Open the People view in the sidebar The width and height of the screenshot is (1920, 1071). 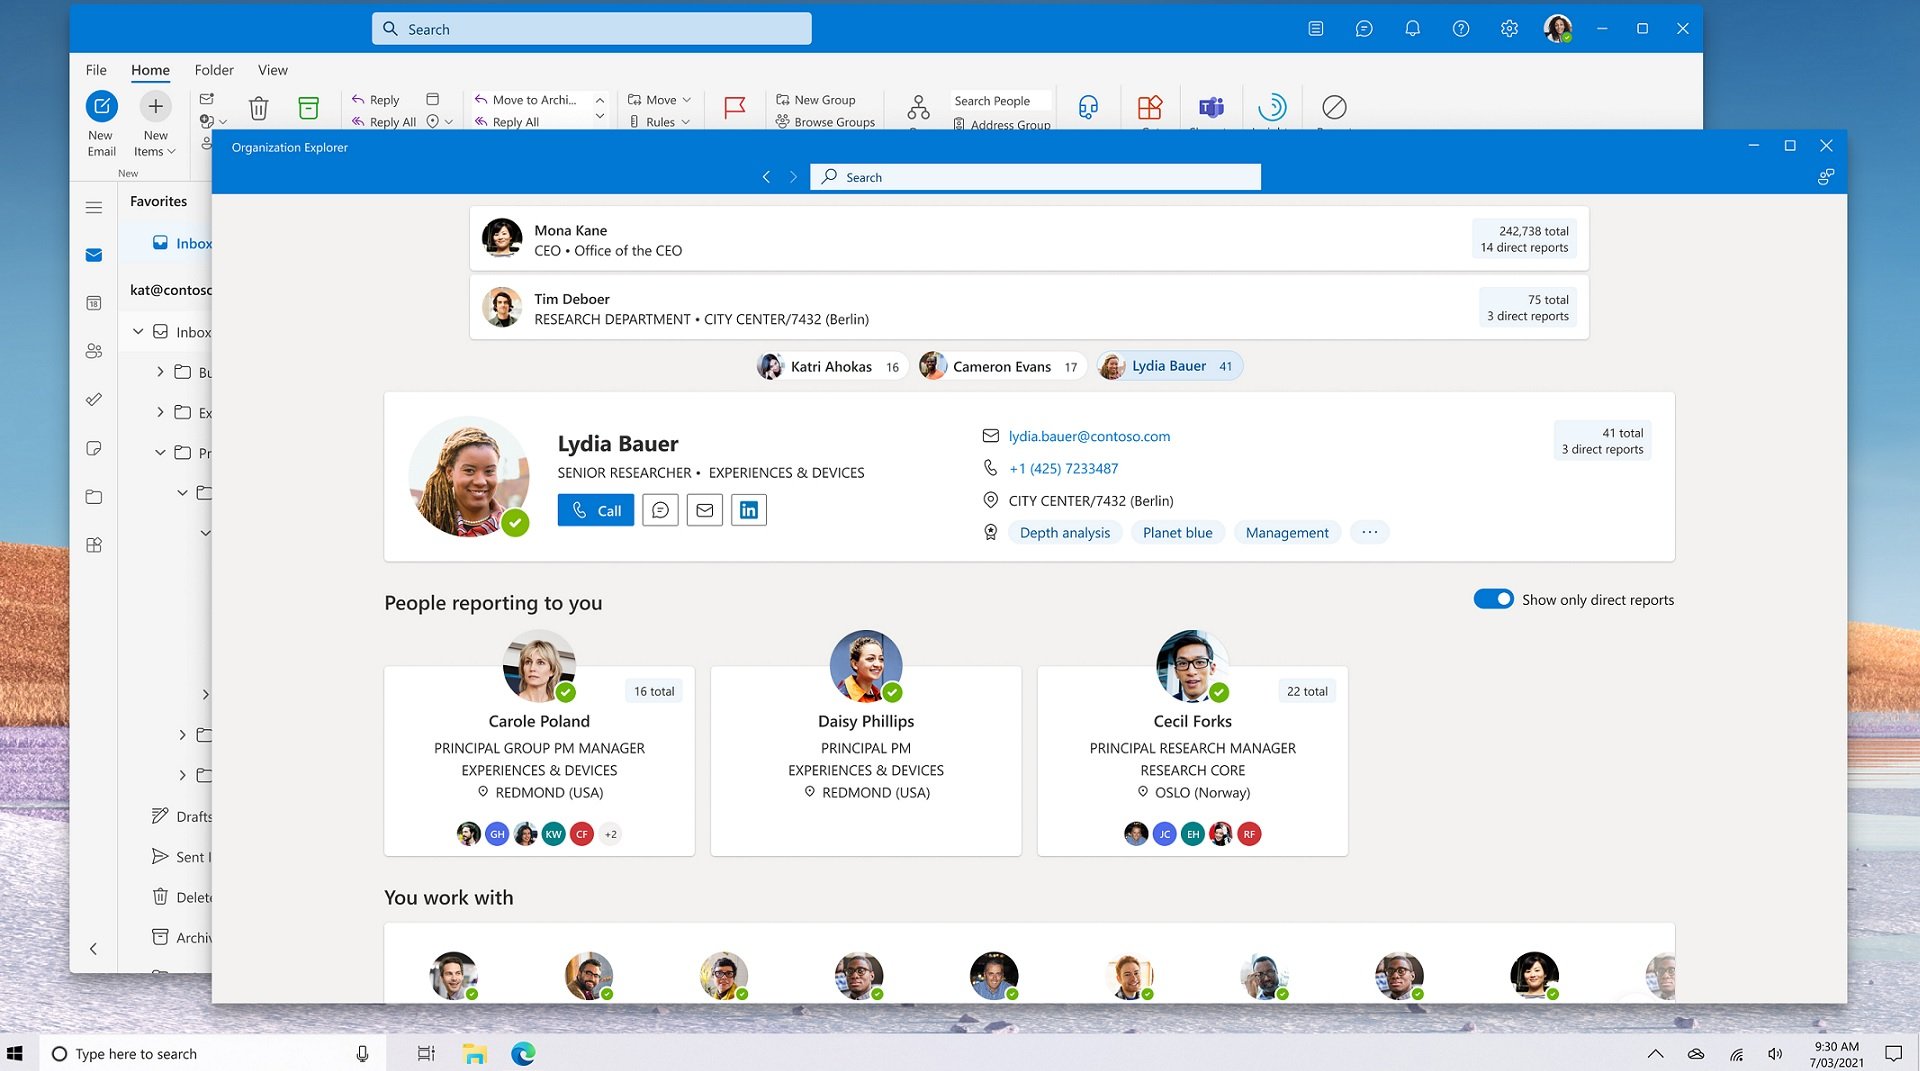93,350
